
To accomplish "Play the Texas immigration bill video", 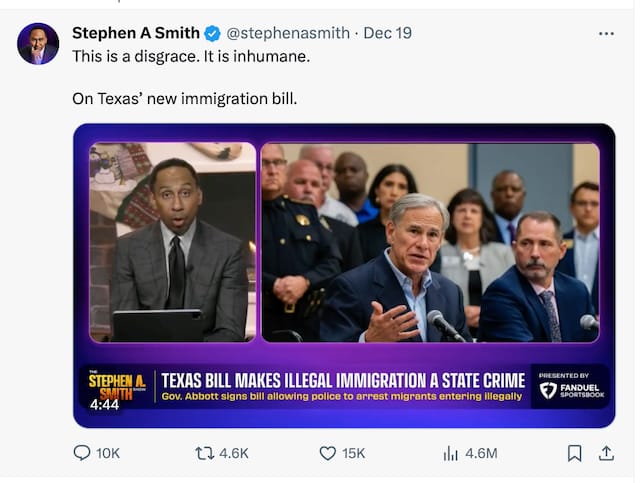I will click(344, 250).
